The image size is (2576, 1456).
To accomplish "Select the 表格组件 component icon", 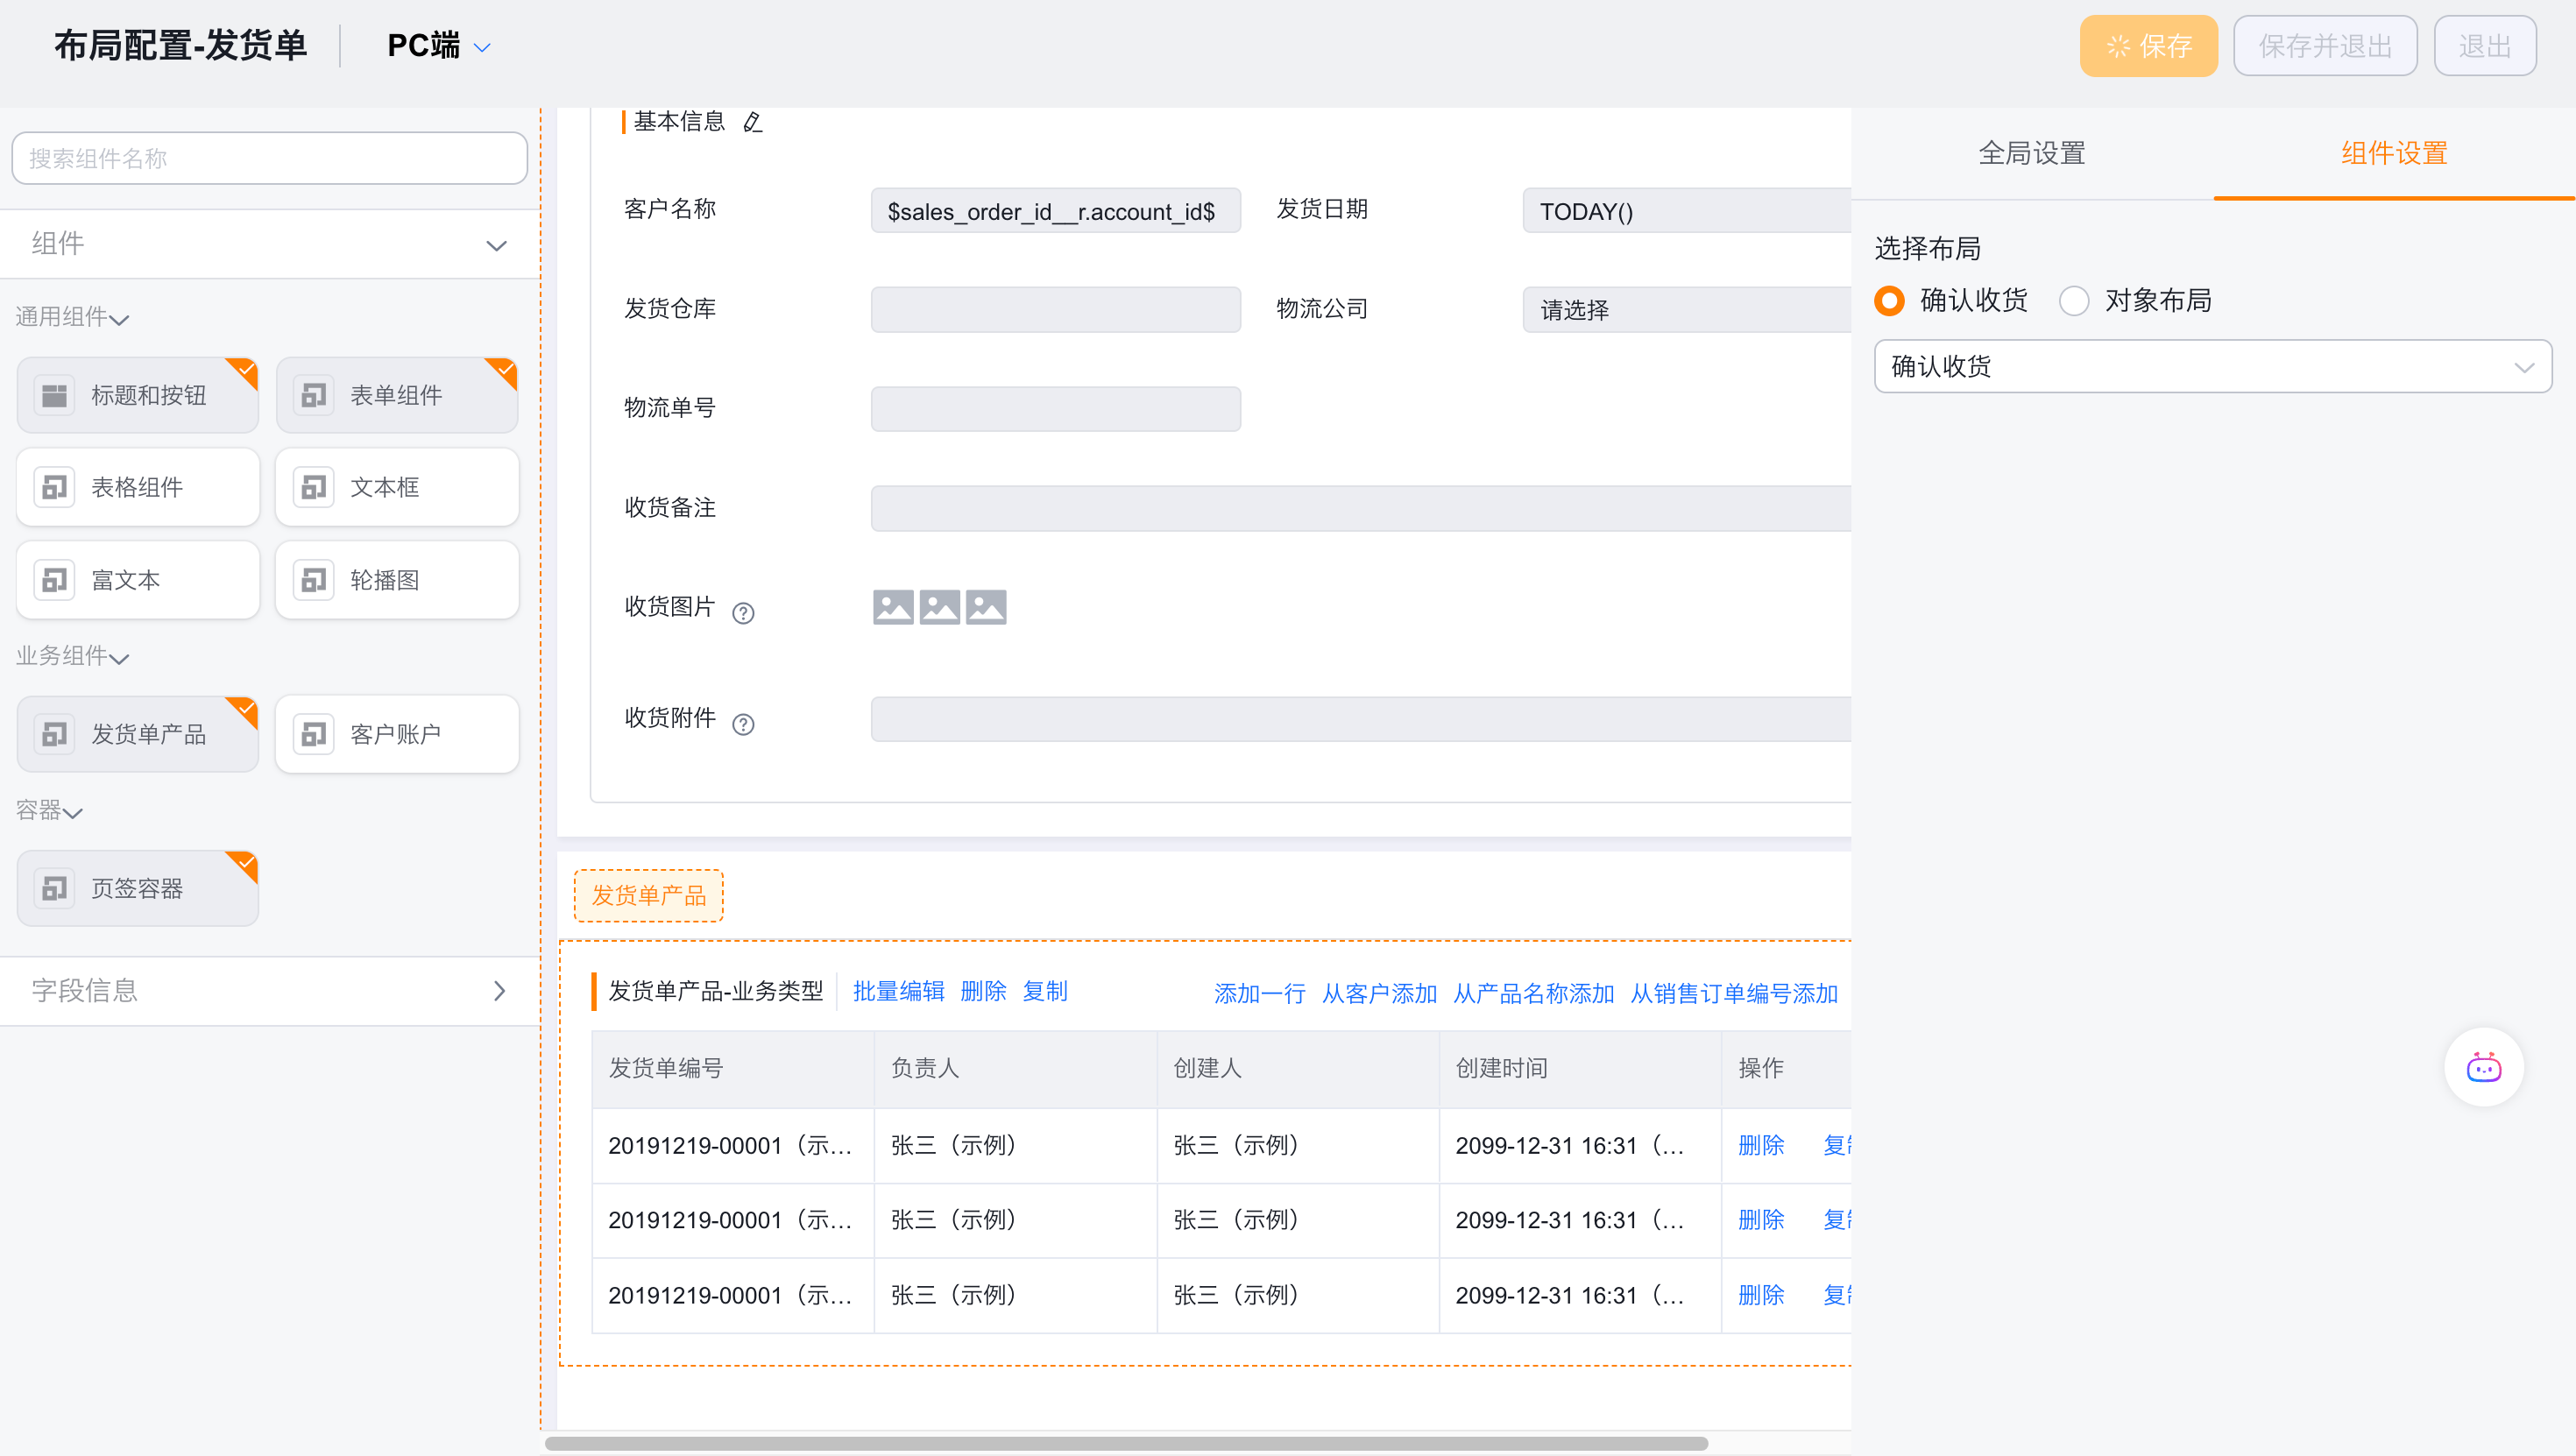I will 55,487.
